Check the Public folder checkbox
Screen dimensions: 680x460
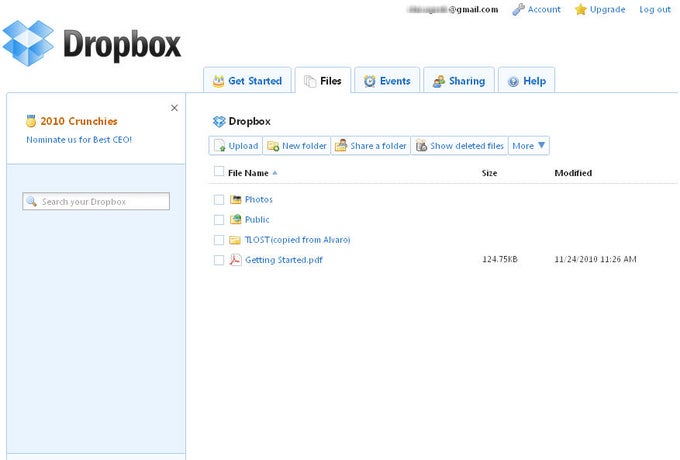click(219, 220)
